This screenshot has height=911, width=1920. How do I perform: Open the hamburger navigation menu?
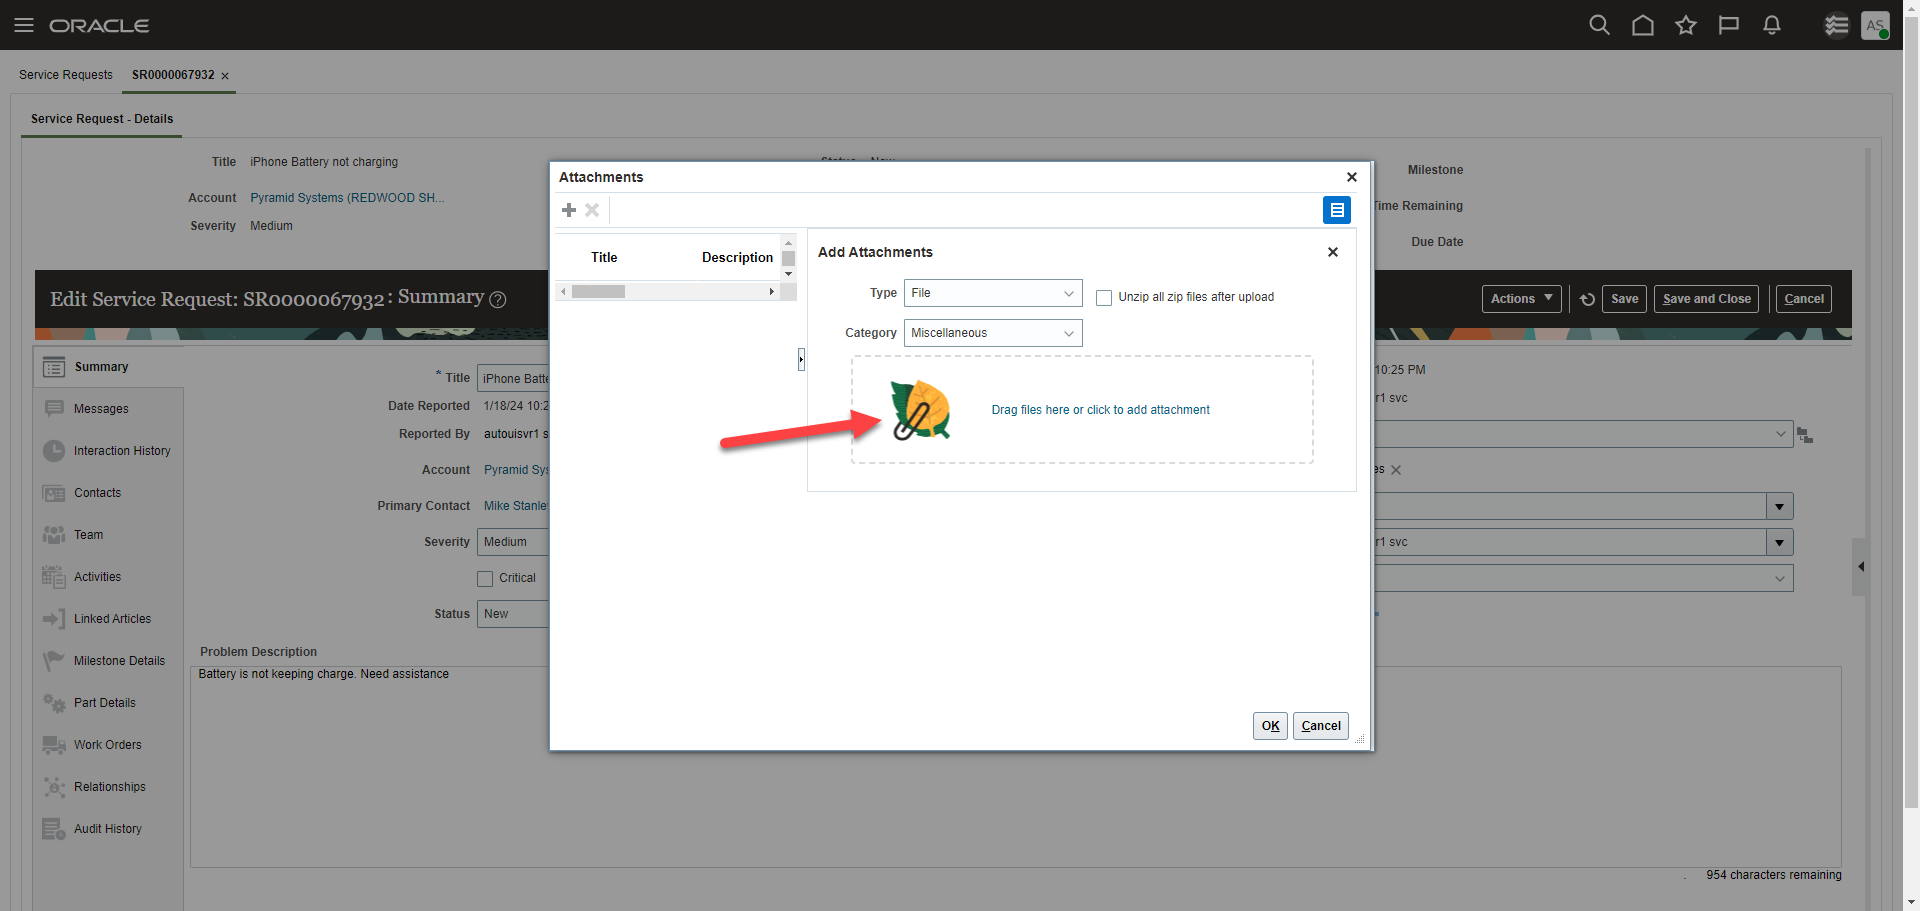click(24, 25)
